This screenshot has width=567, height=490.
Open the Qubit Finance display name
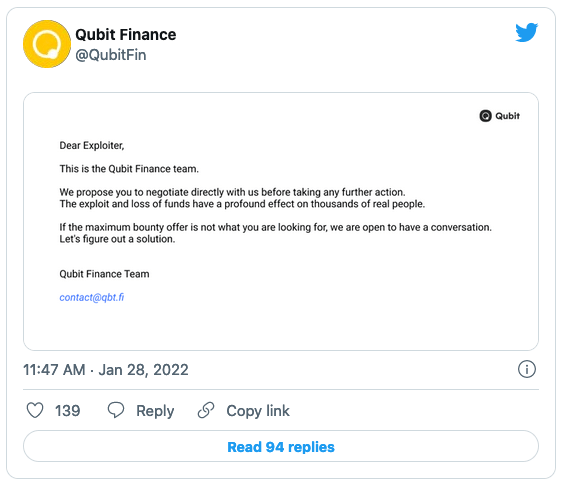pyautogui.click(x=125, y=35)
